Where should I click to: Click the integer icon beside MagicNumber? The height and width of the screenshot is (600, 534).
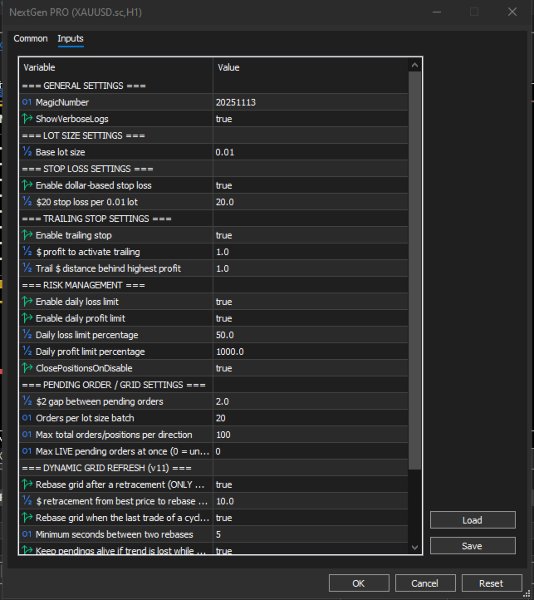pyautogui.click(x=27, y=102)
